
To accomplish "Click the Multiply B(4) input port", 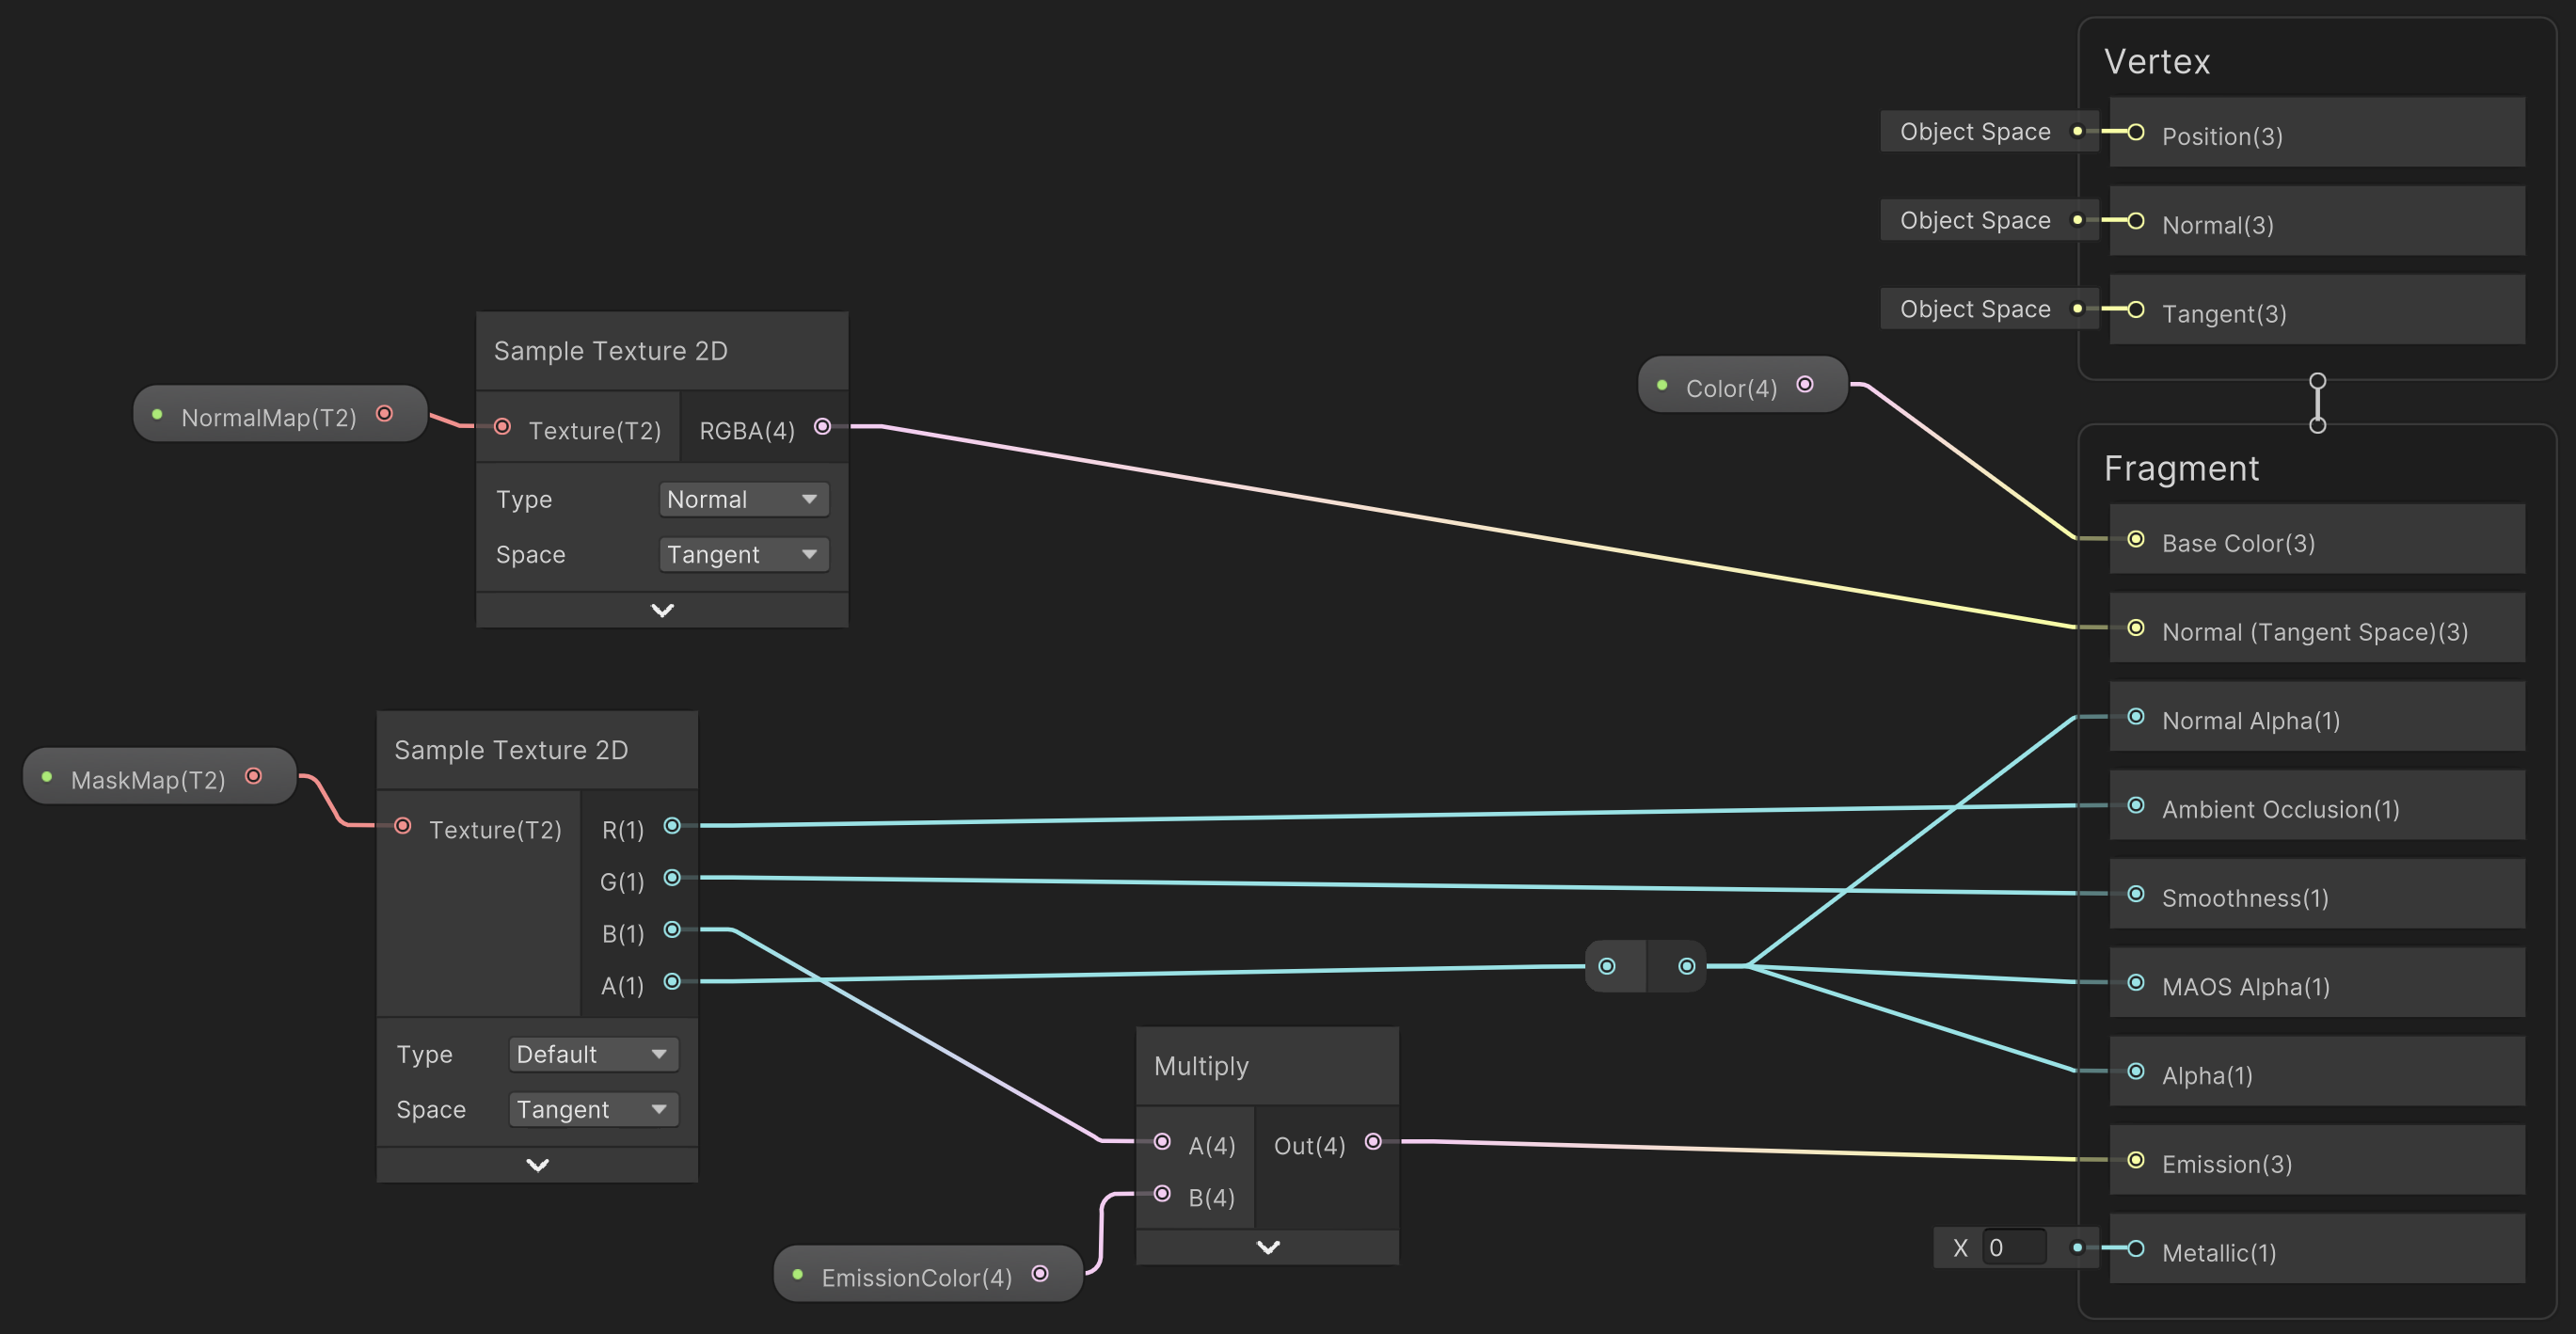I will click(x=1162, y=1194).
